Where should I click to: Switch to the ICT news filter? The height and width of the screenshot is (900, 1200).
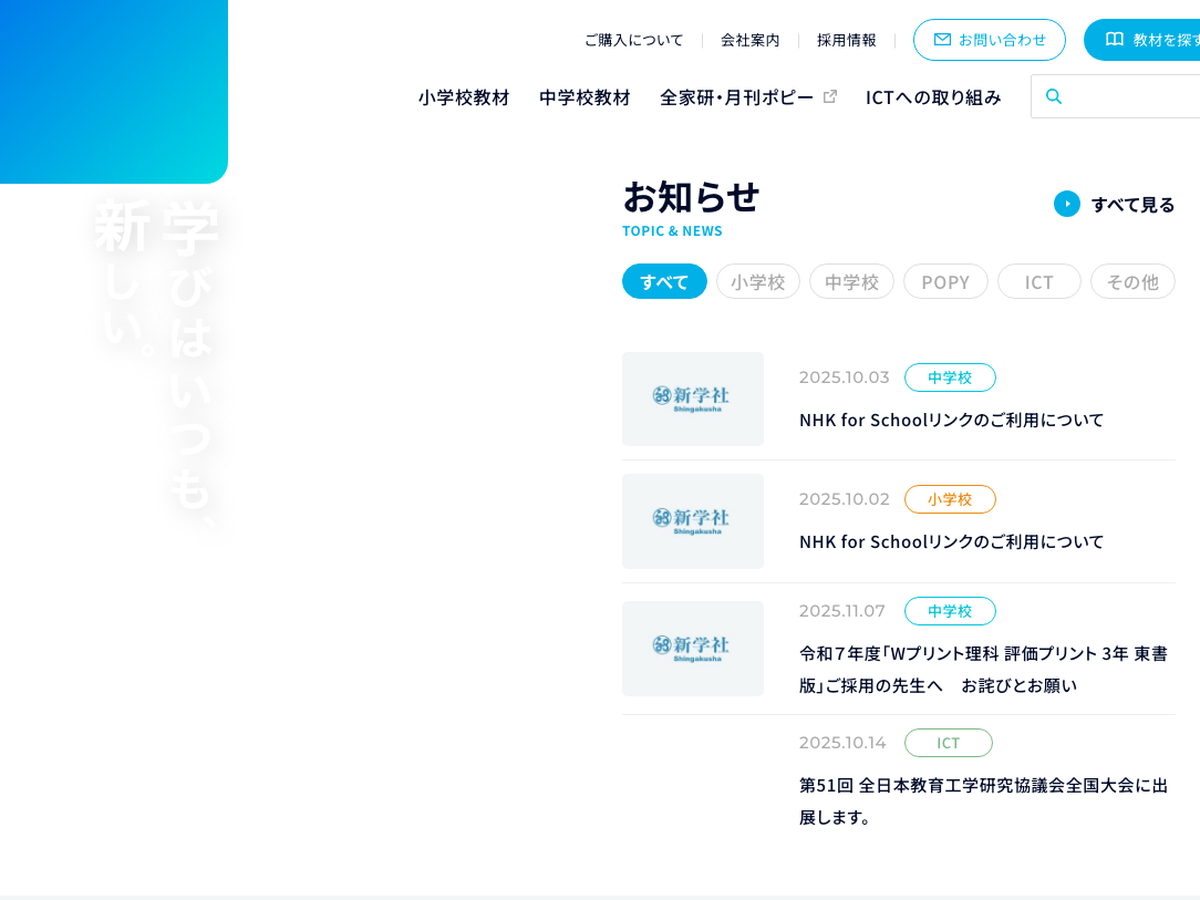[1039, 282]
